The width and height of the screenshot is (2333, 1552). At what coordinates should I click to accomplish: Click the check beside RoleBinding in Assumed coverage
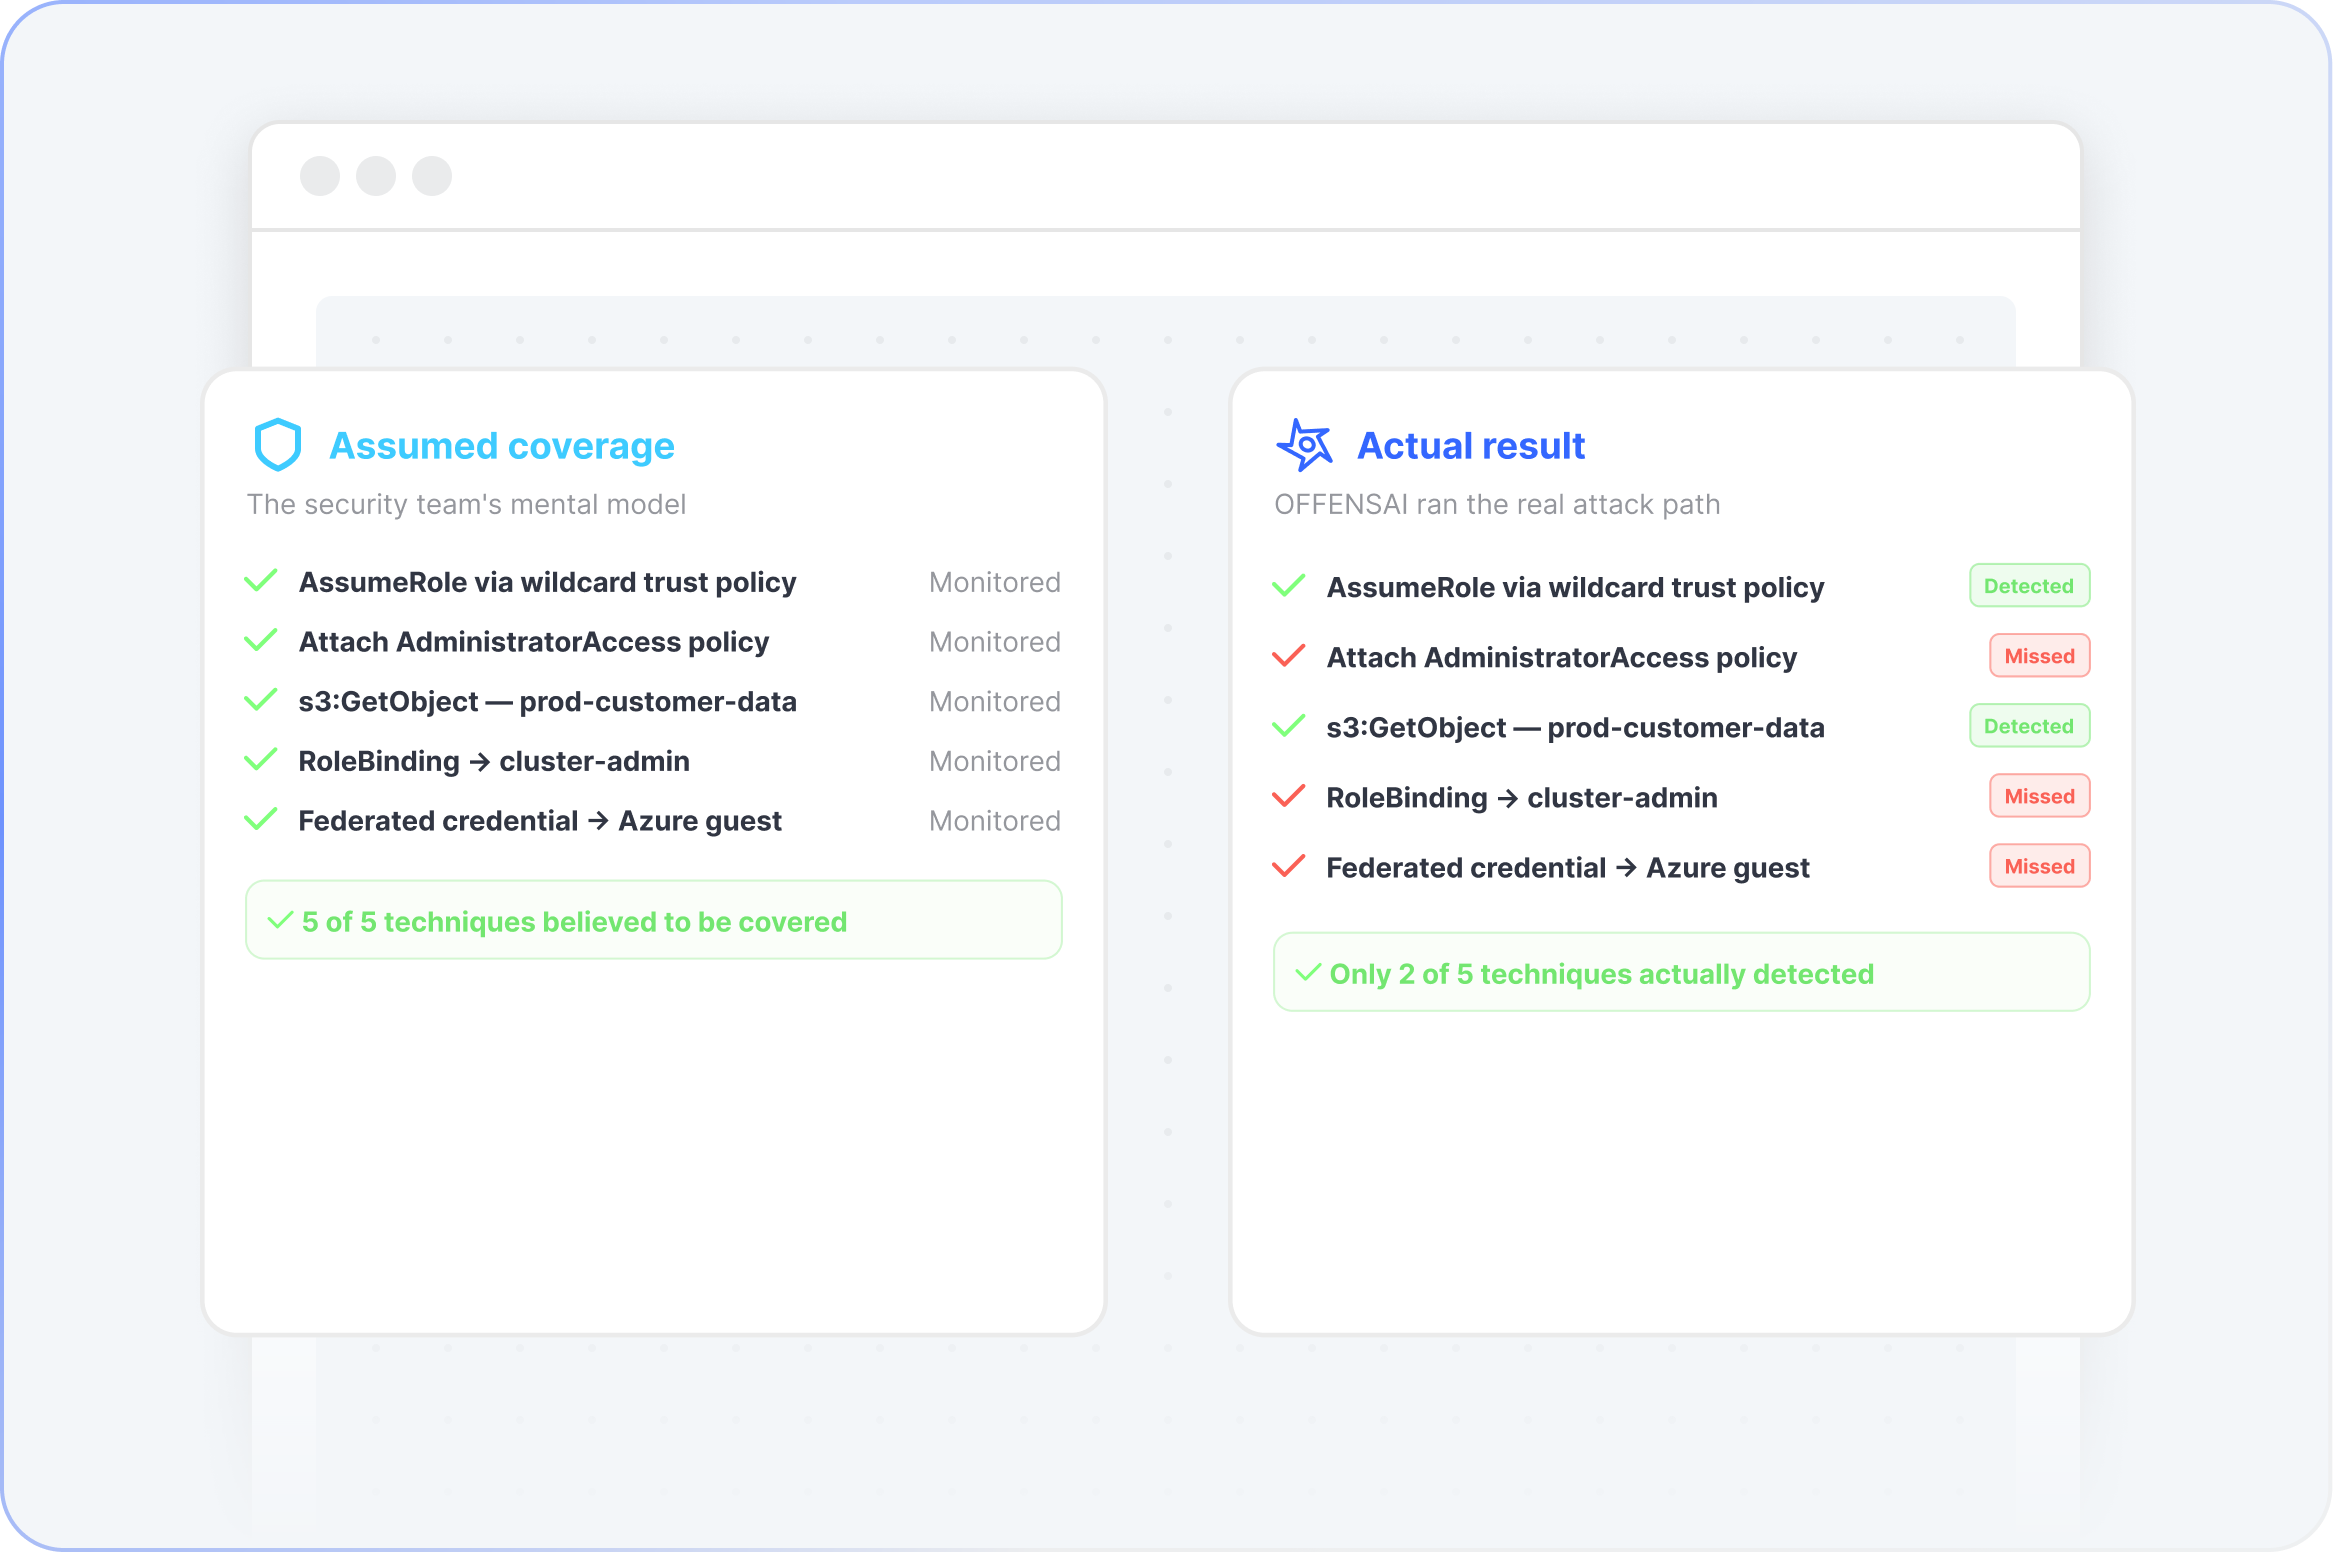[261, 760]
